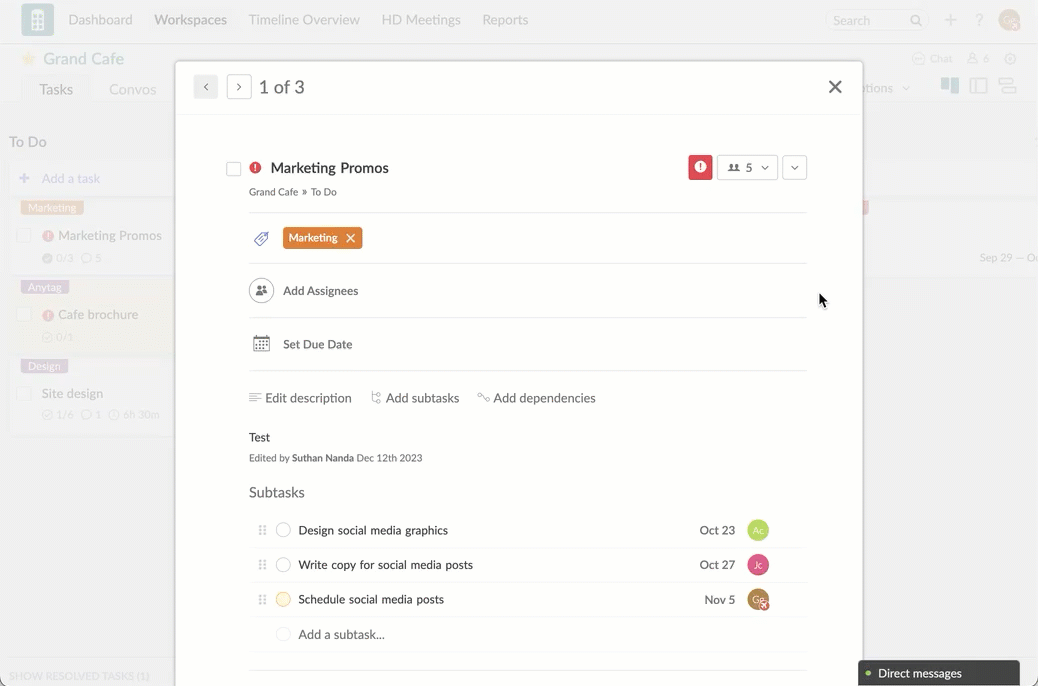Open the Direct messages bar
The height and width of the screenshot is (686, 1038).
pos(939,673)
